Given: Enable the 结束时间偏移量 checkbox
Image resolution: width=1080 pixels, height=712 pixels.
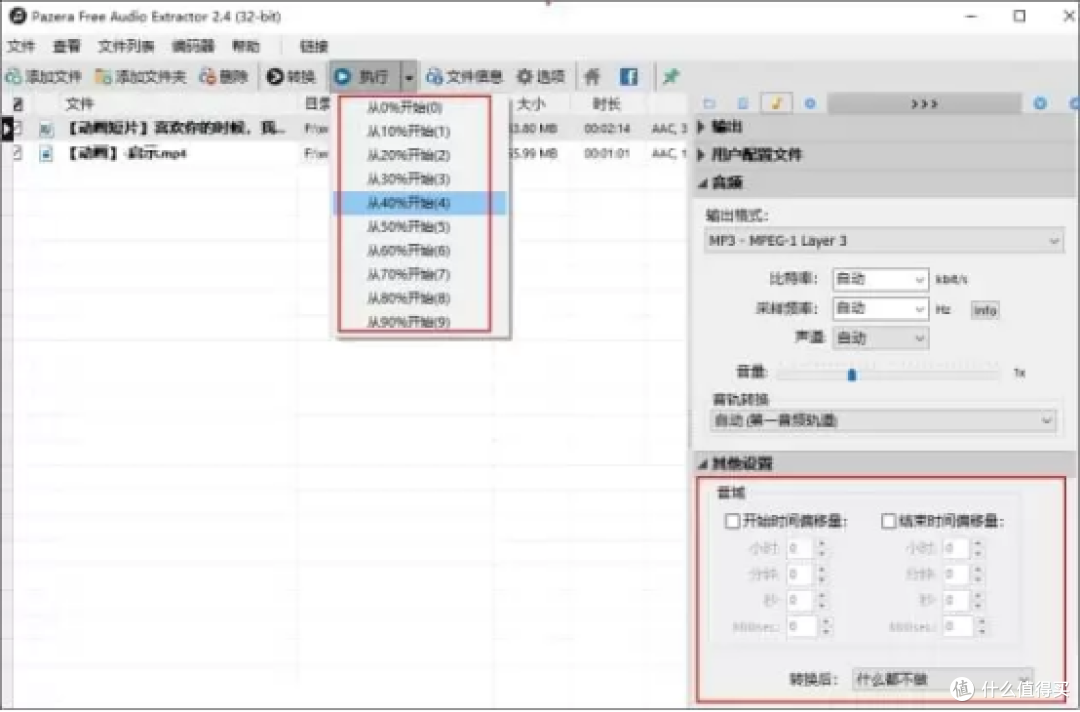Looking at the screenshot, I should (889, 521).
